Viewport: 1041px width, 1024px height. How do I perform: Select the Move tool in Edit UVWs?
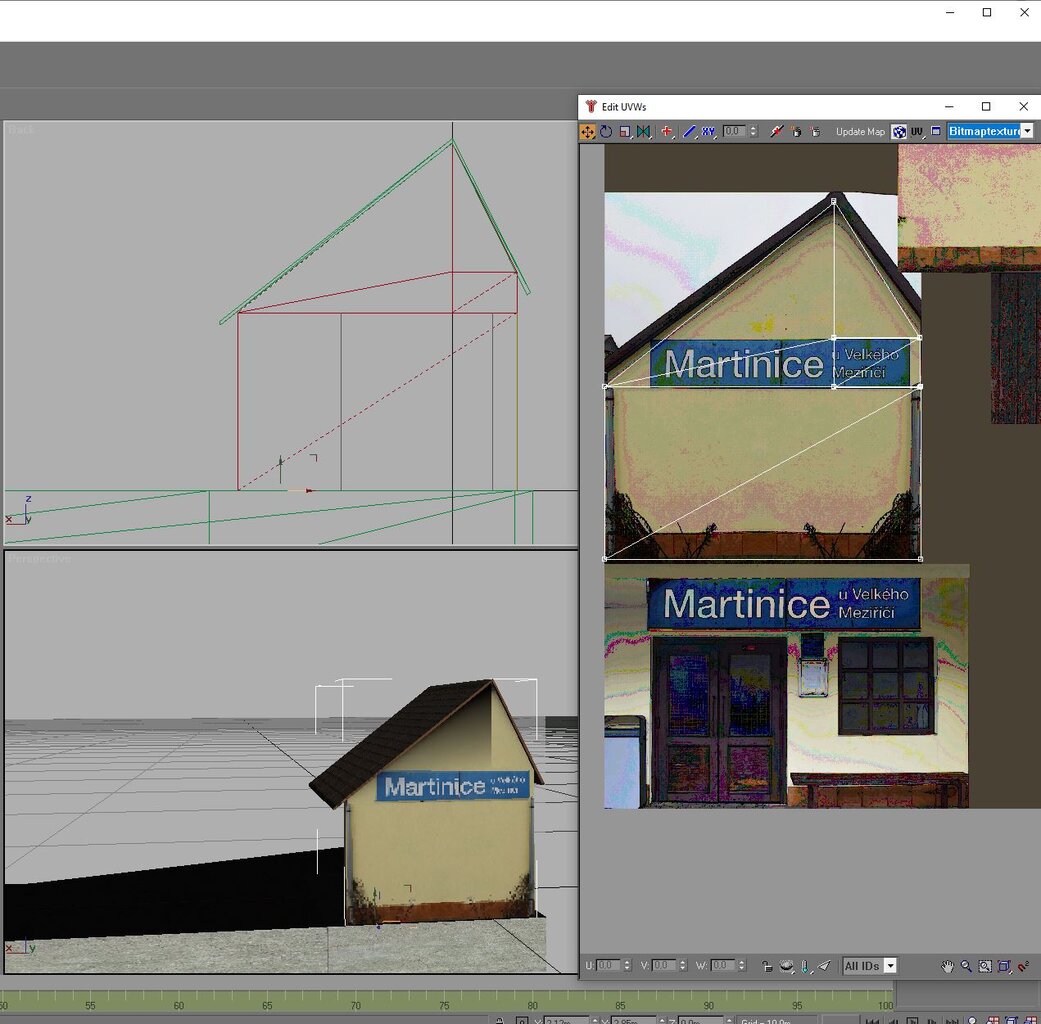588,132
